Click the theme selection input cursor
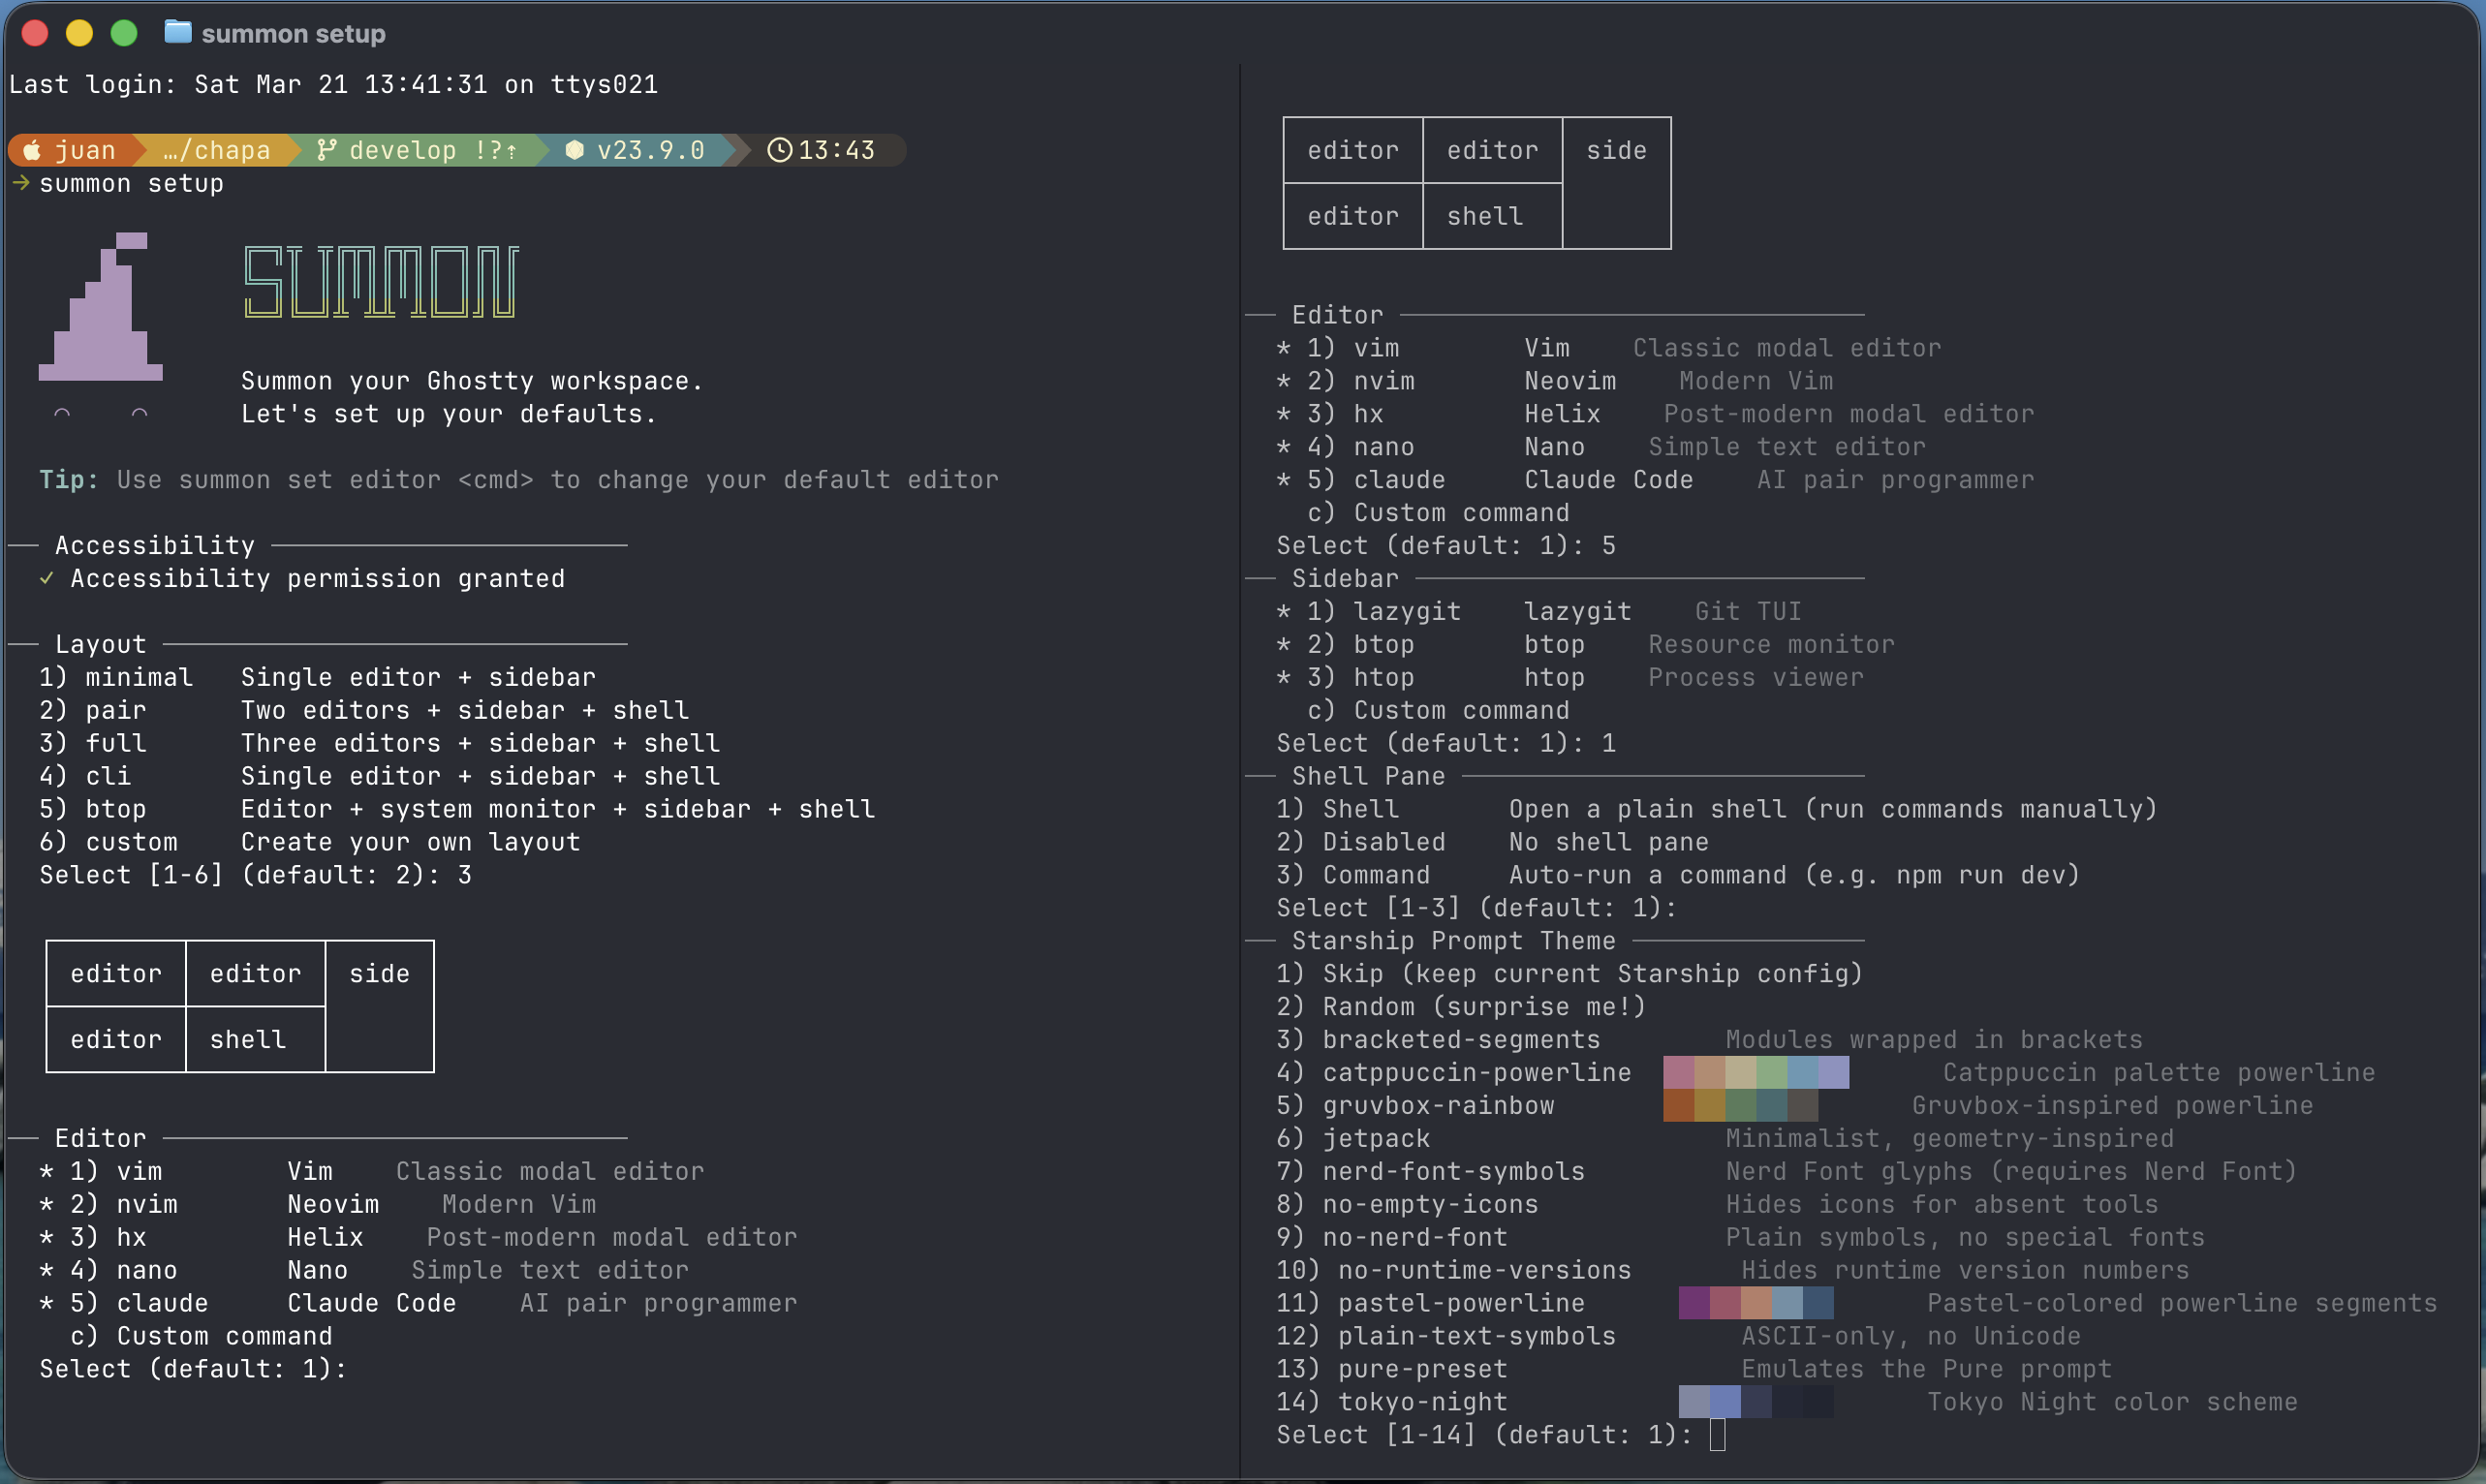The height and width of the screenshot is (1484, 2486). pos(1717,1434)
